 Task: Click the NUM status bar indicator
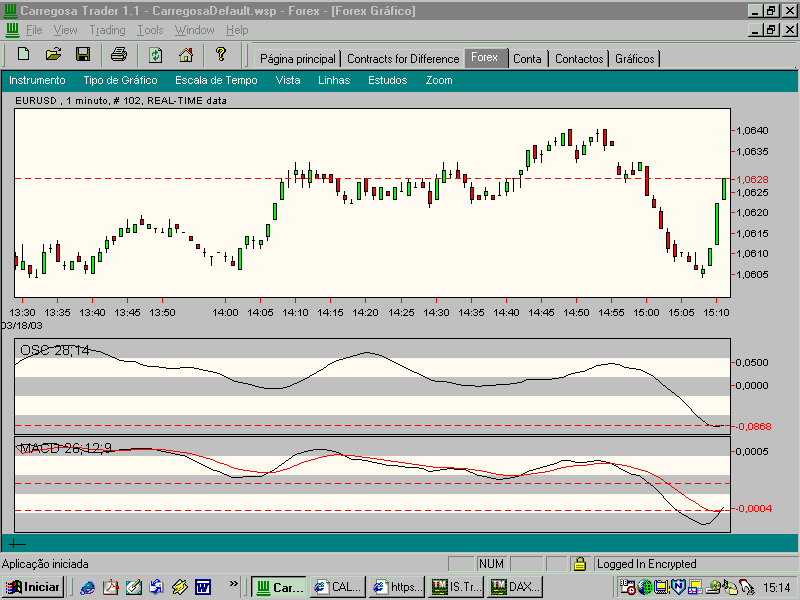(x=491, y=564)
